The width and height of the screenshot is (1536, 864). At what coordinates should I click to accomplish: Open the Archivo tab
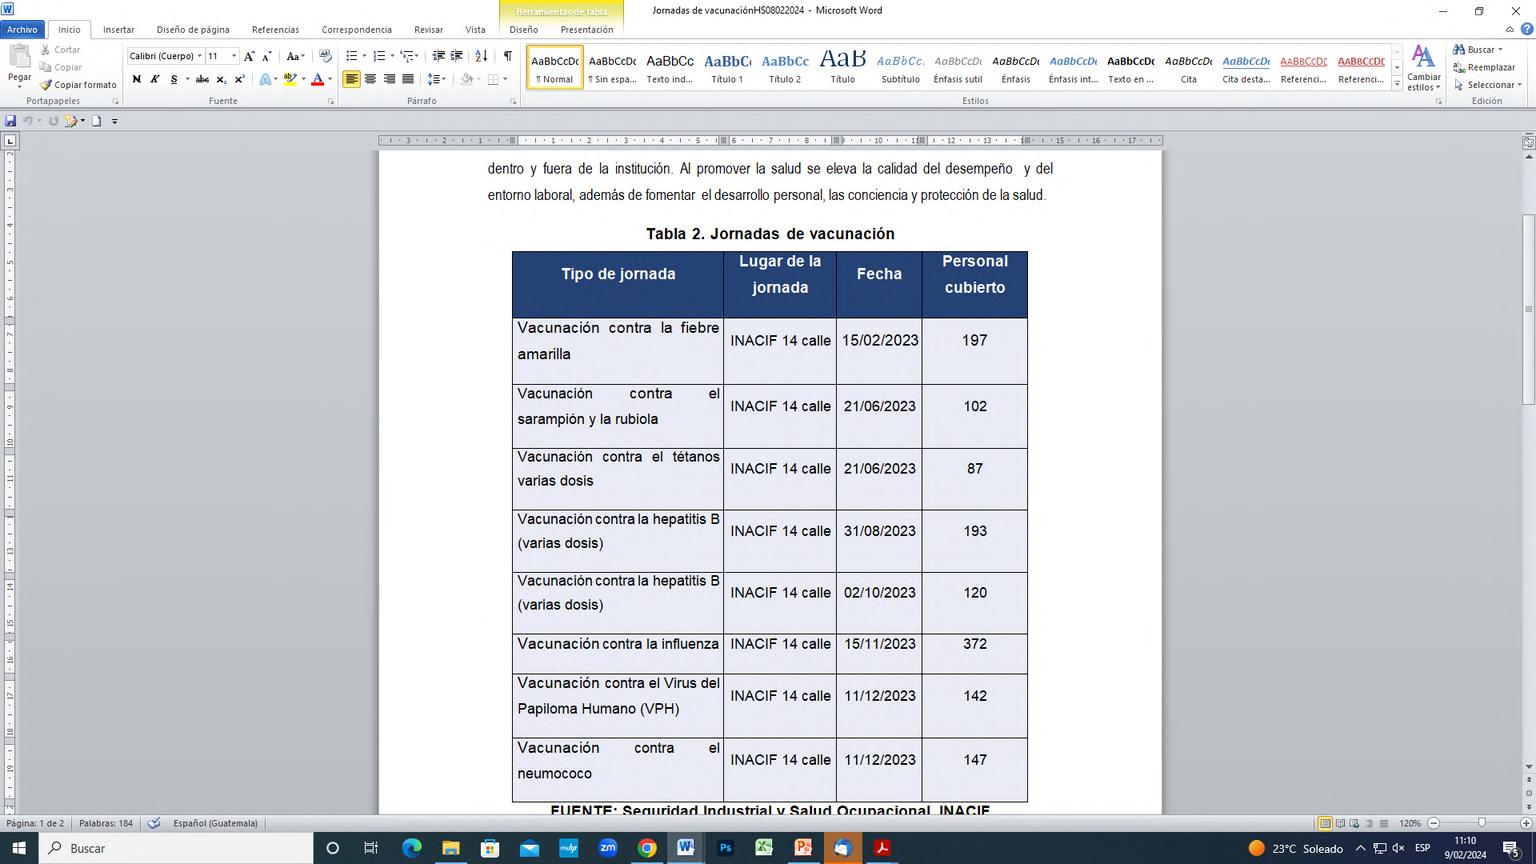pos(22,30)
